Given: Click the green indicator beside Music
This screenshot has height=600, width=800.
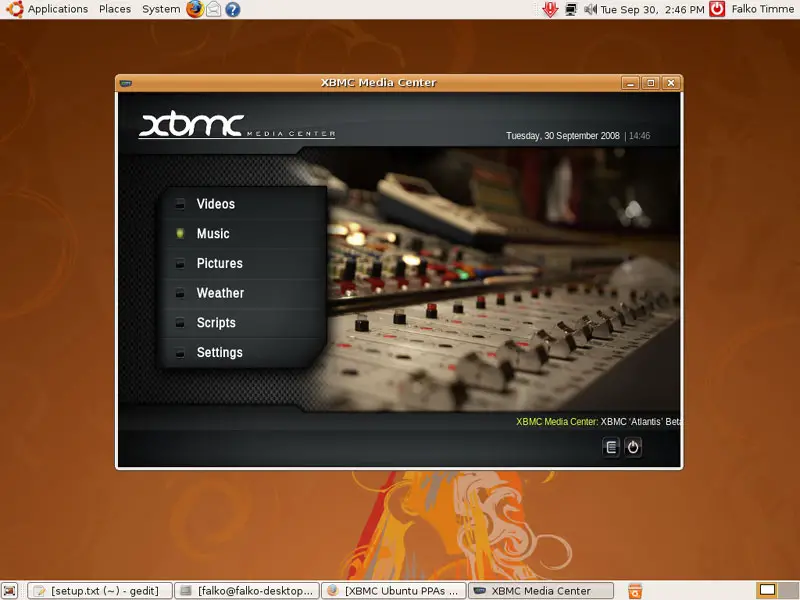Looking at the screenshot, I should pyautogui.click(x=180, y=234).
